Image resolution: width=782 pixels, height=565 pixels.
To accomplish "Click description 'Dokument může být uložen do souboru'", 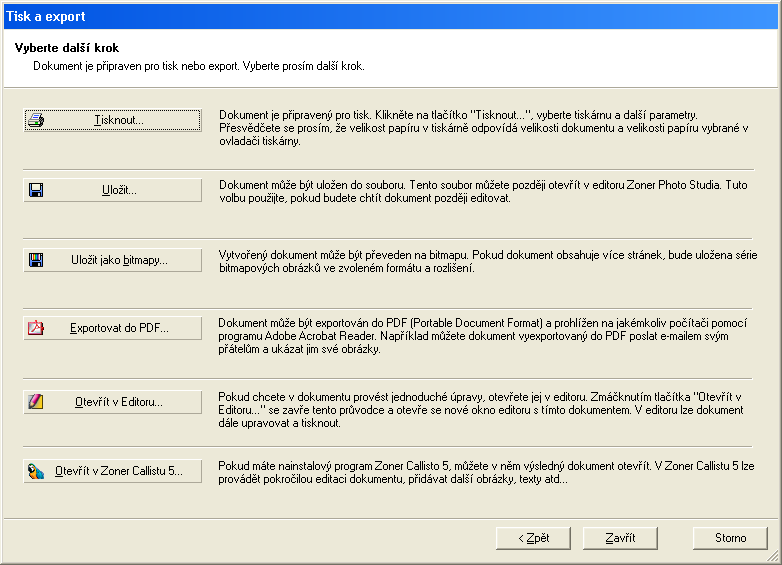I will [x=483, y=191].
